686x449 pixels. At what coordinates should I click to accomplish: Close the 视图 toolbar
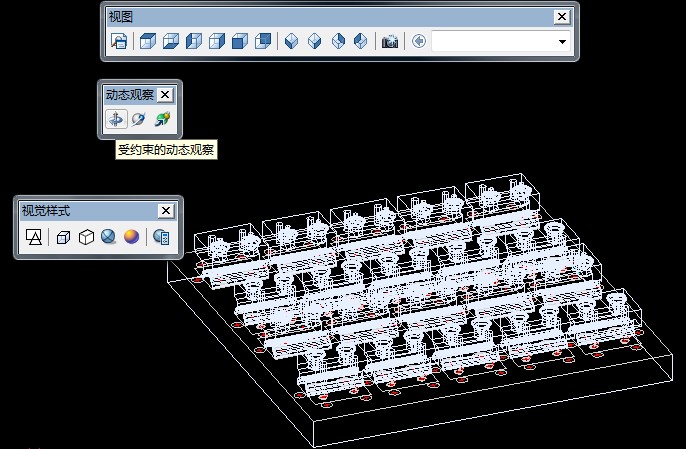562,17
